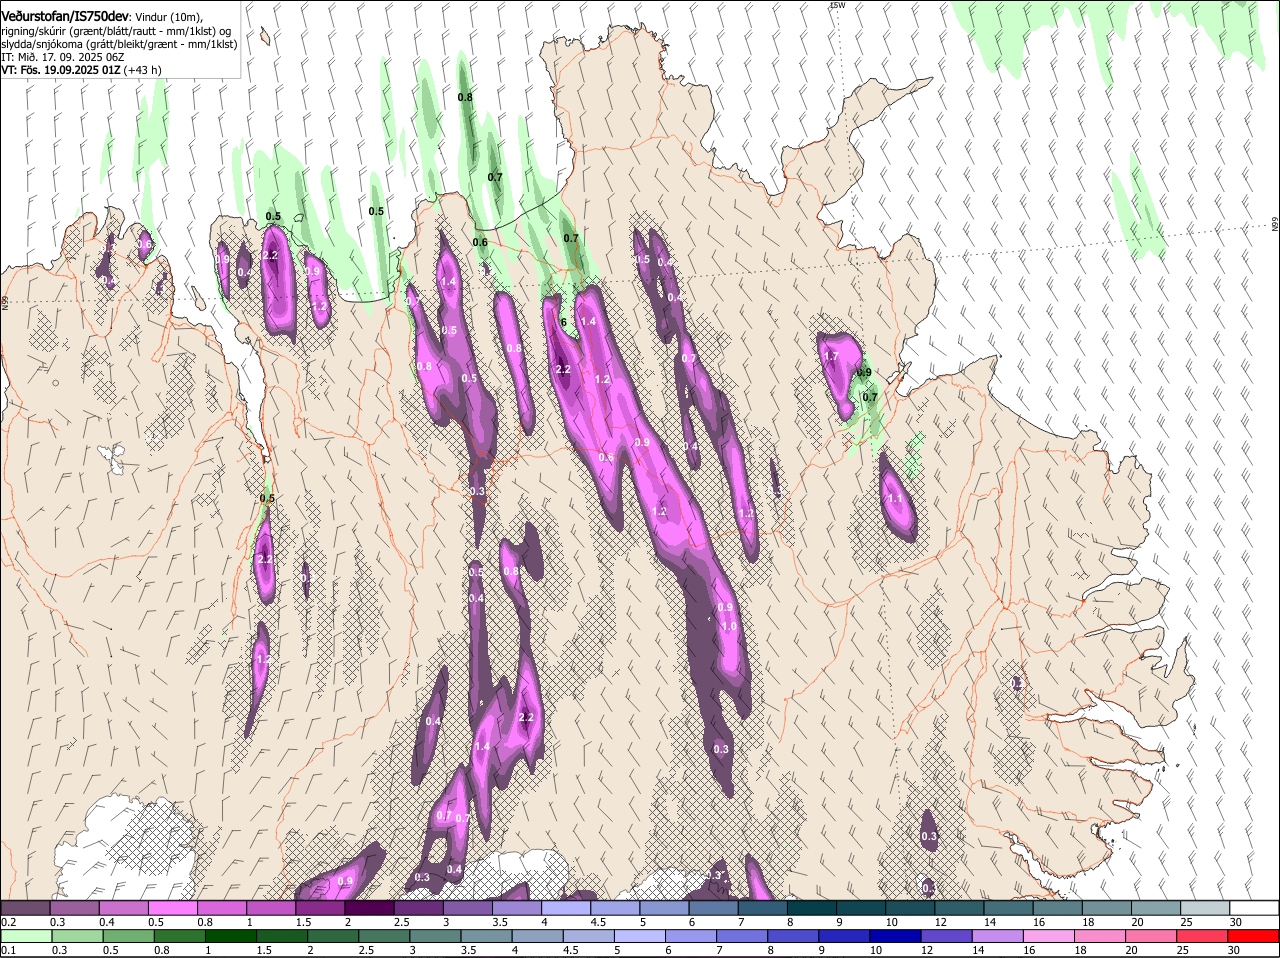Click the 'VT: Fös. 19.09.2025 01Z' valid time
The image size is (1280, 958).
point(61,70)
